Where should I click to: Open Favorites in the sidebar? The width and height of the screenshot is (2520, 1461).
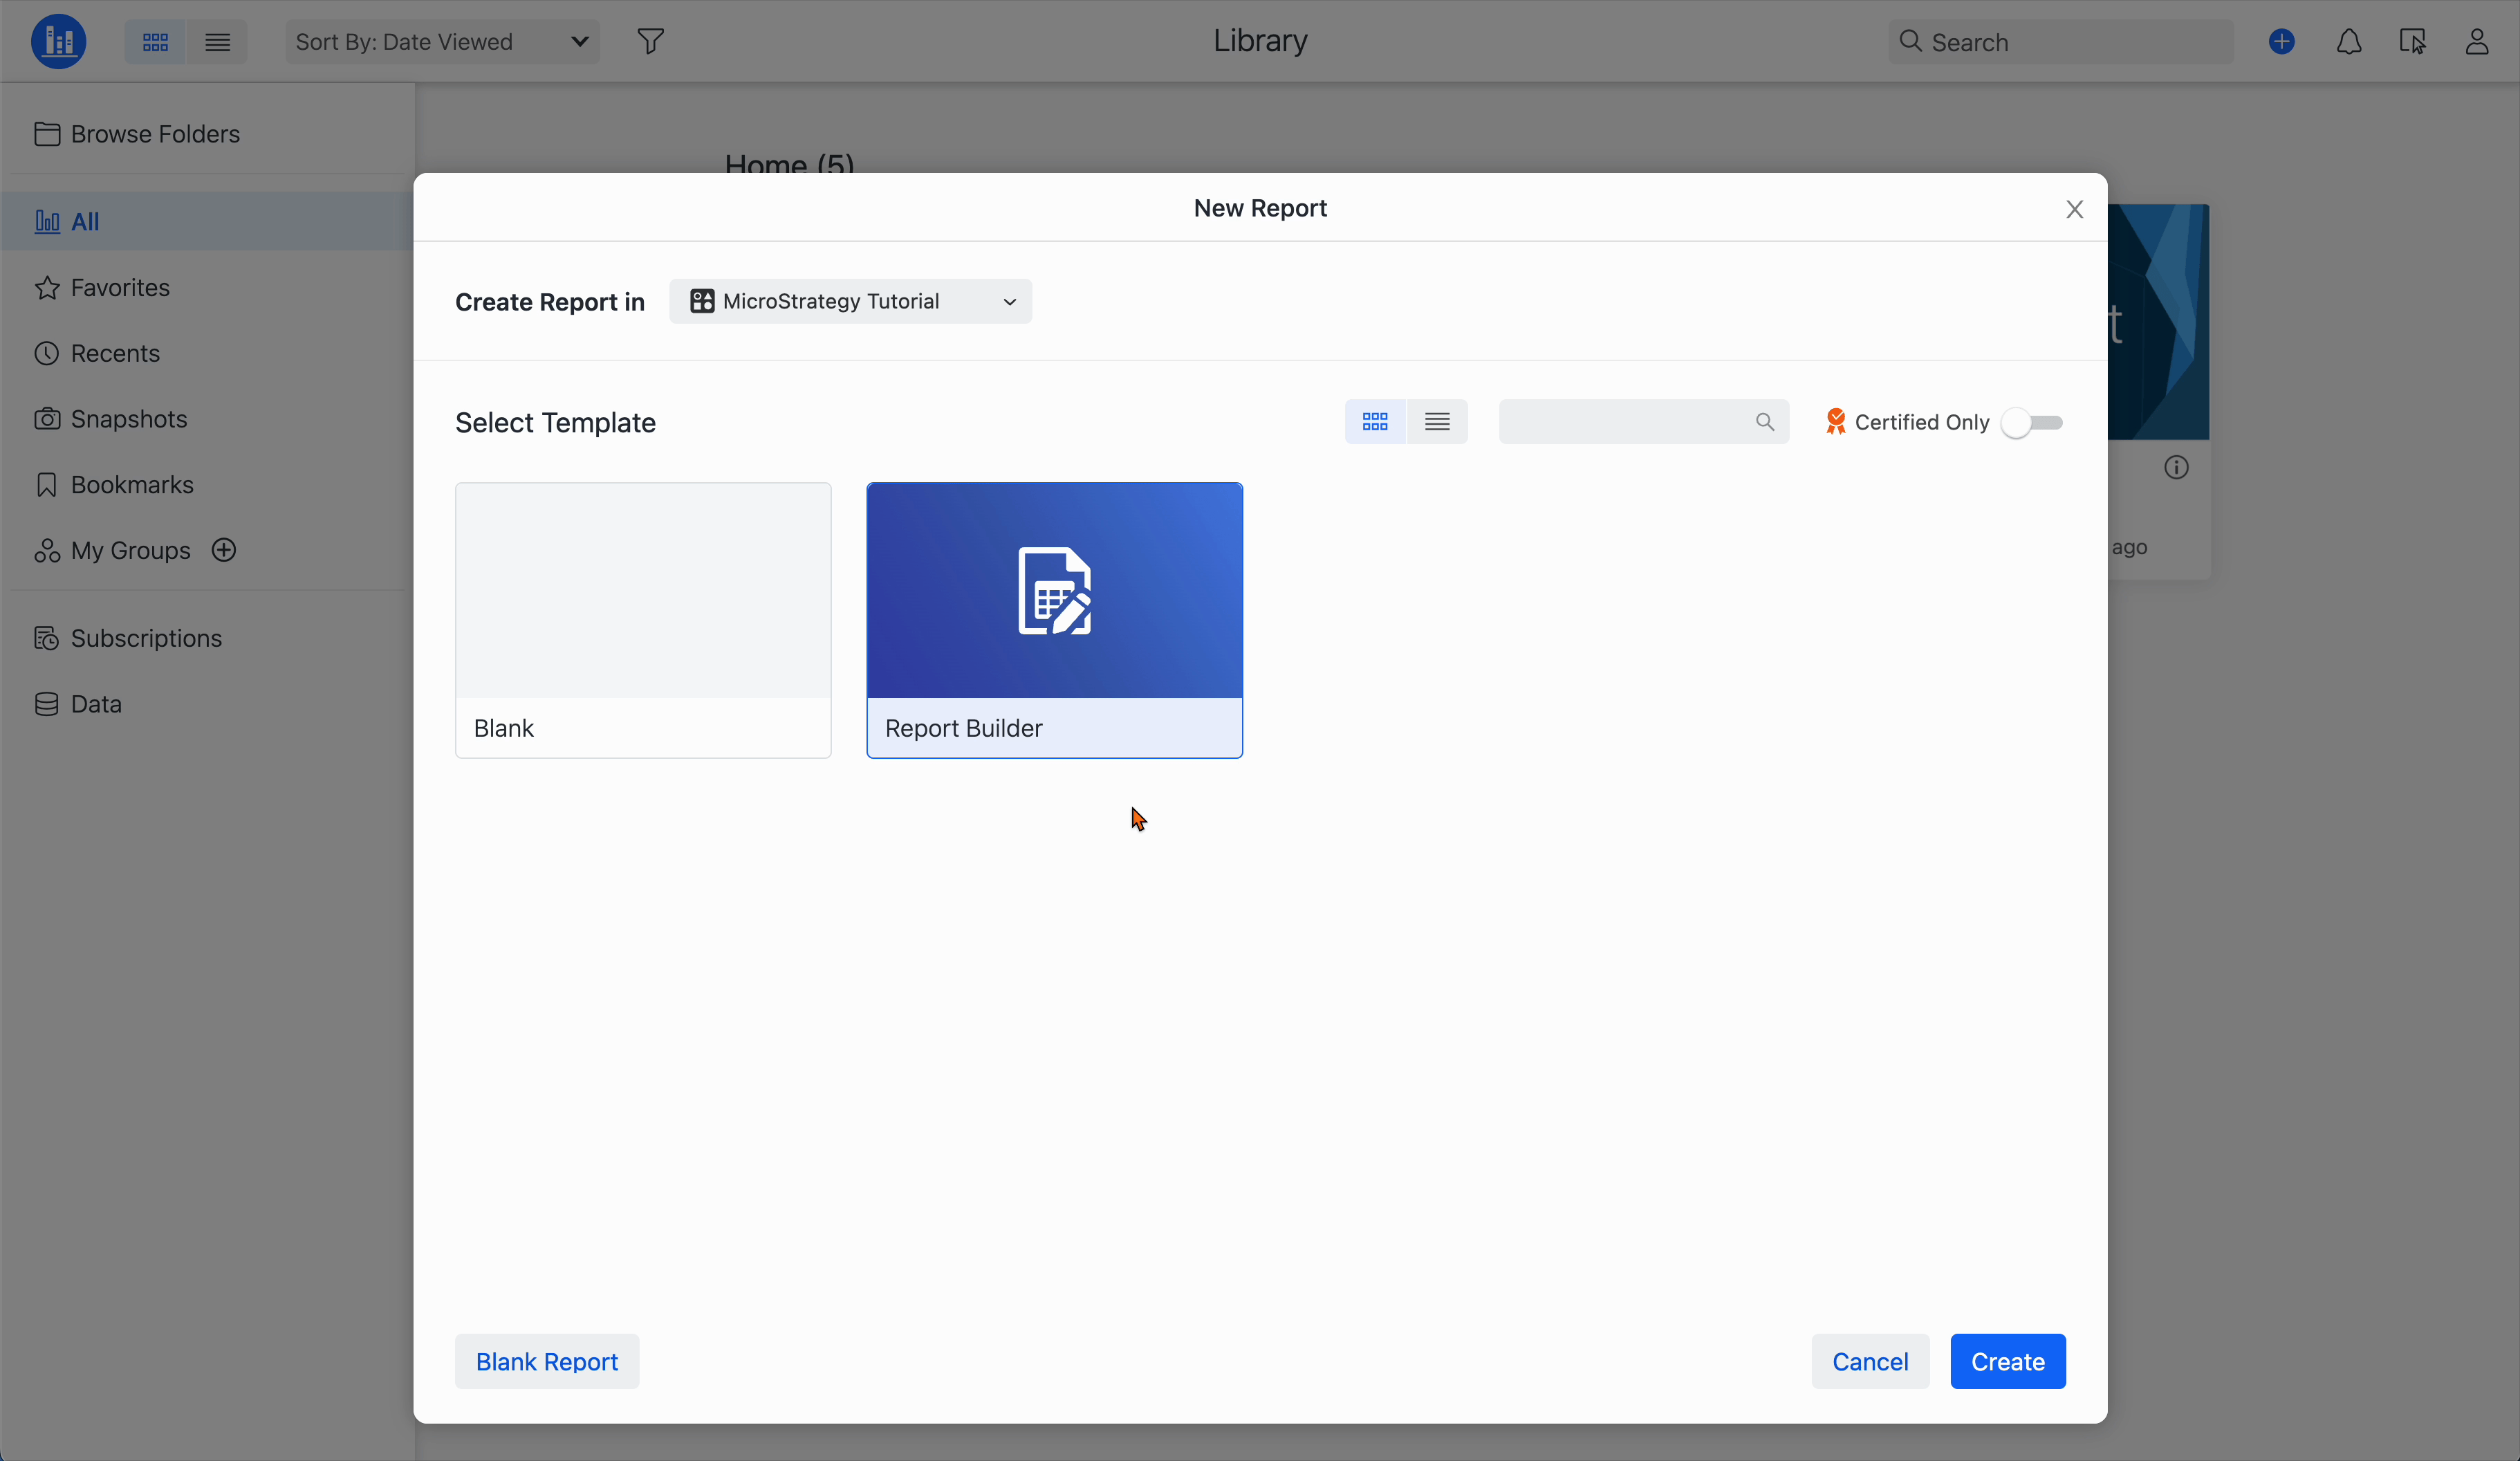(120, 287)
